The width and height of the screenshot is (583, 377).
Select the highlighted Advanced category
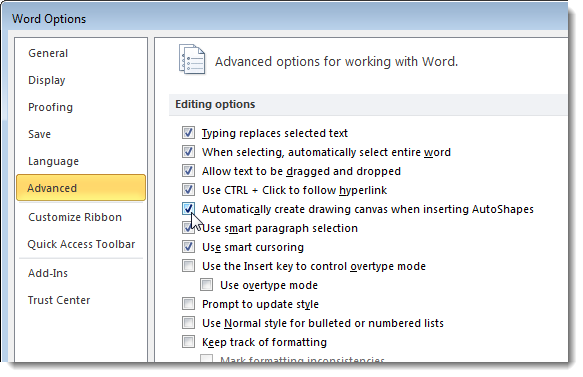(x=81, y=188)
